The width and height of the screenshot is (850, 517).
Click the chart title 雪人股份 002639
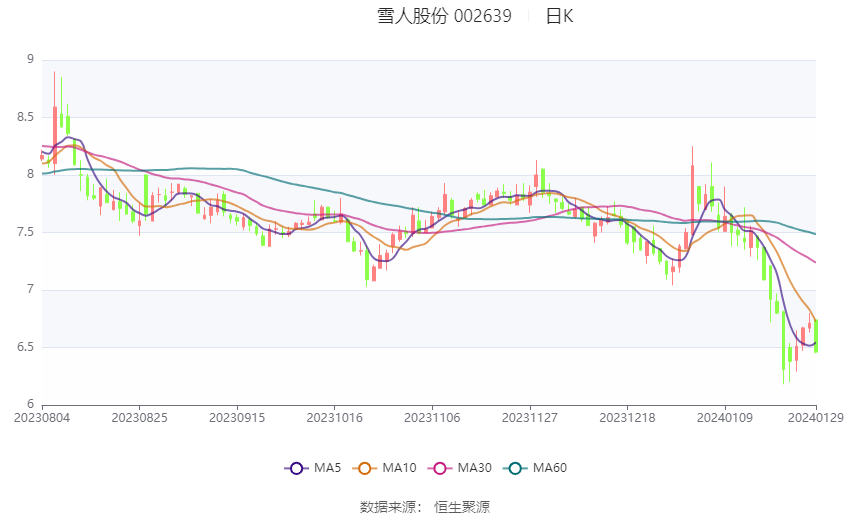tap(444, 16)
